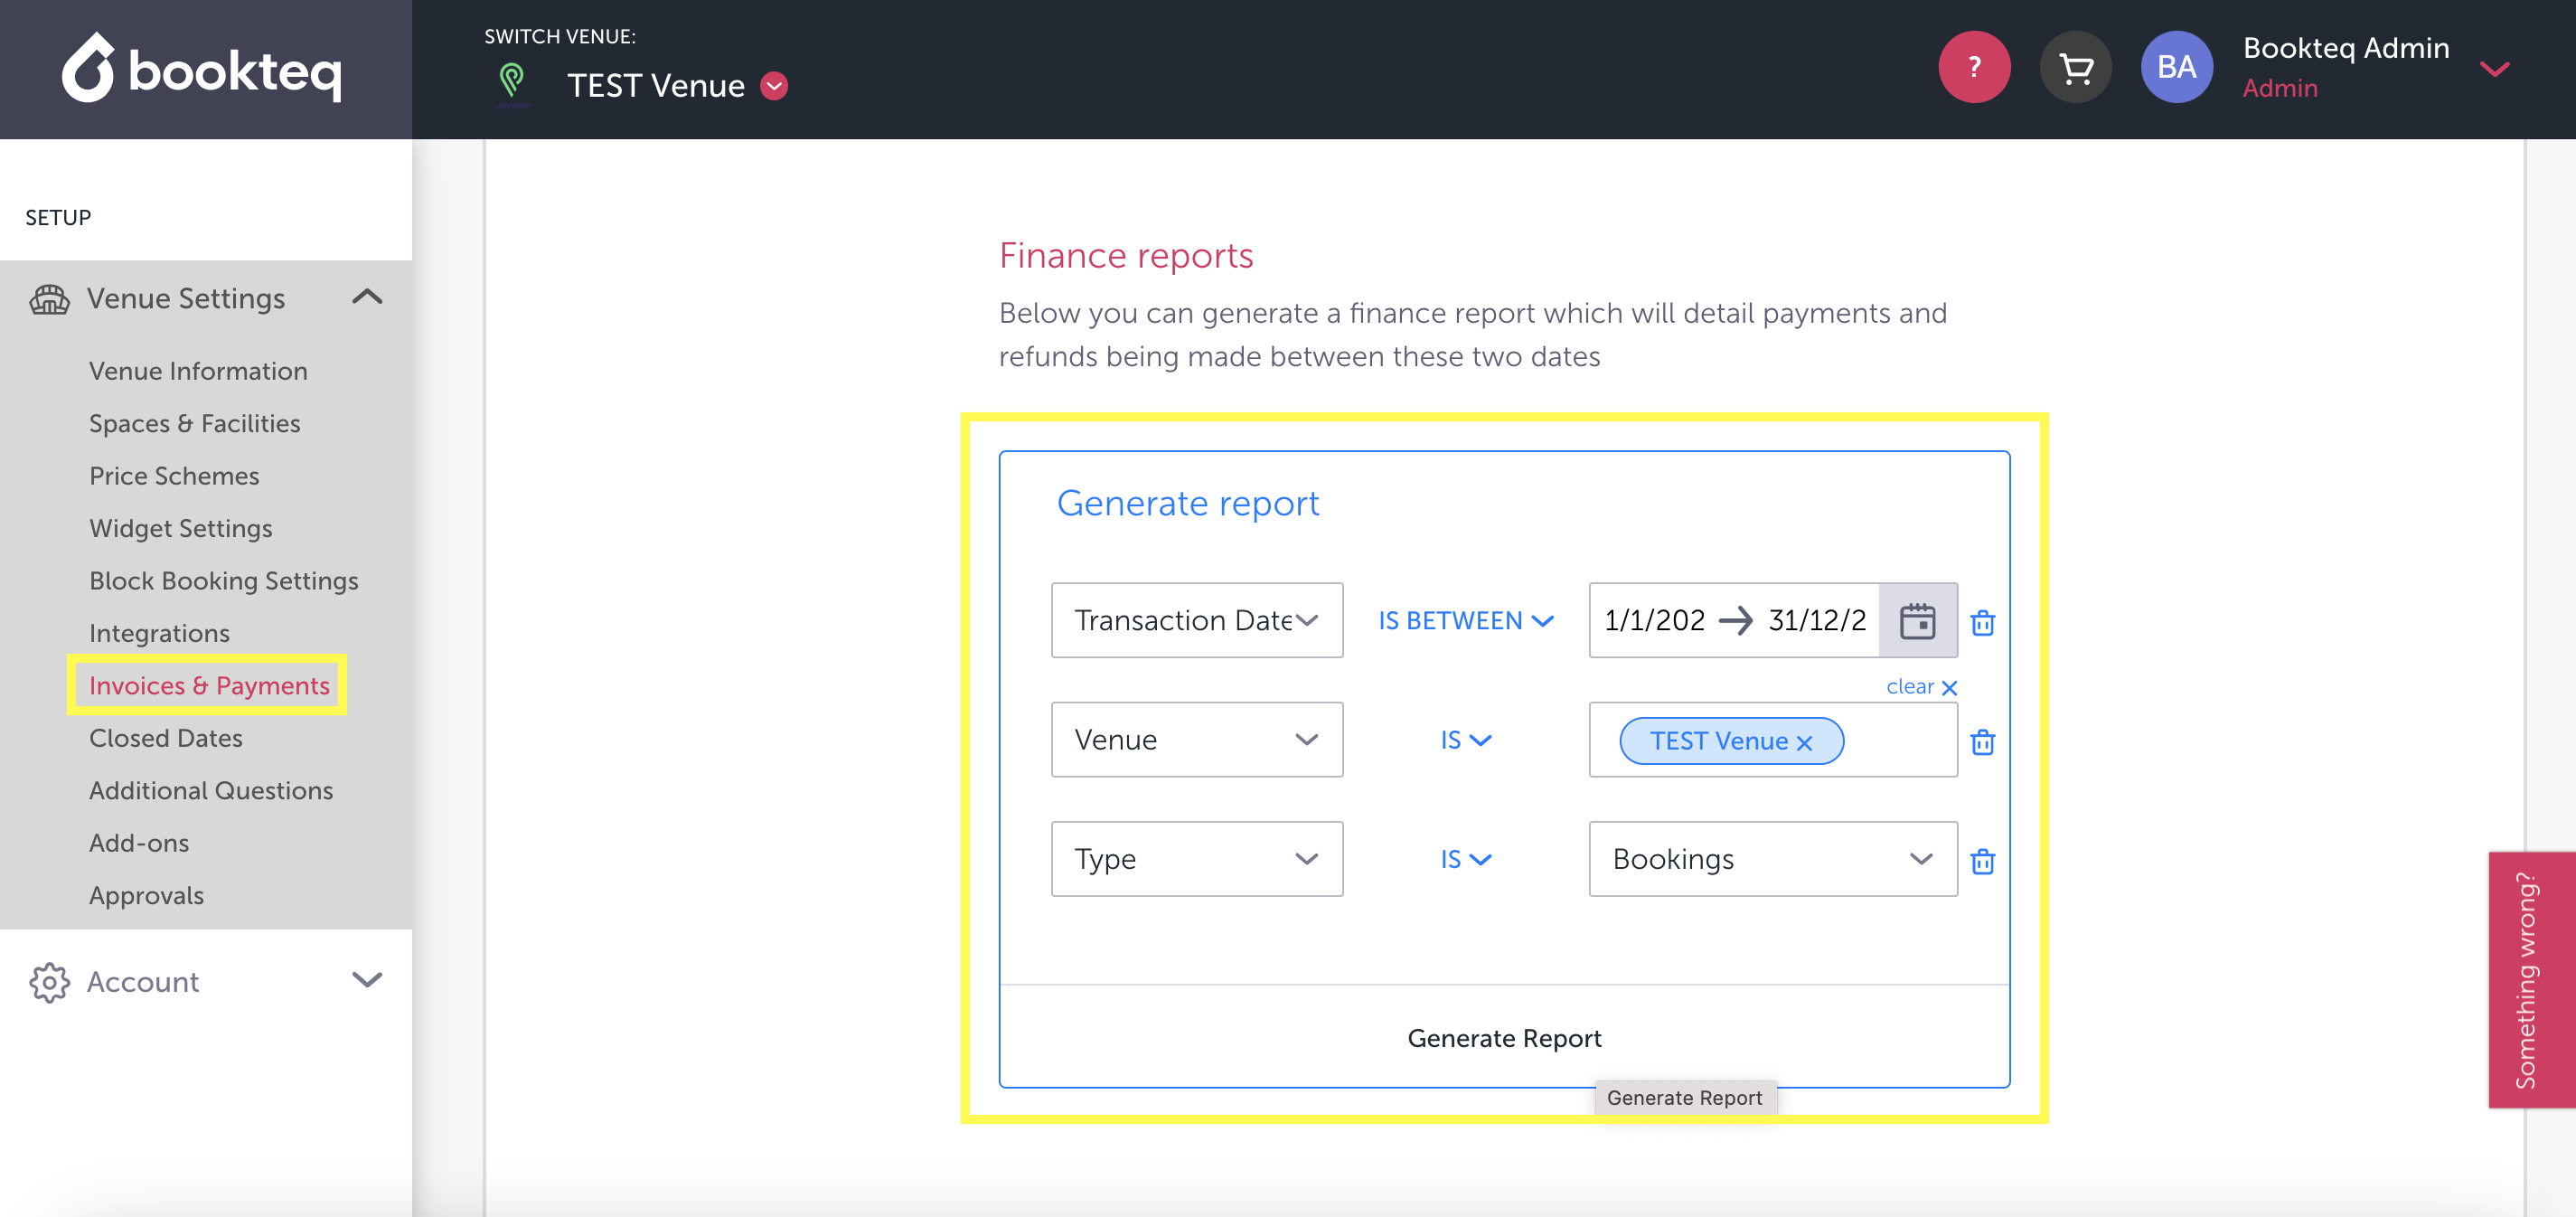Delete the Transaction Date filter row
Screen dimensions: 2576x1217
click(1982, 623)
